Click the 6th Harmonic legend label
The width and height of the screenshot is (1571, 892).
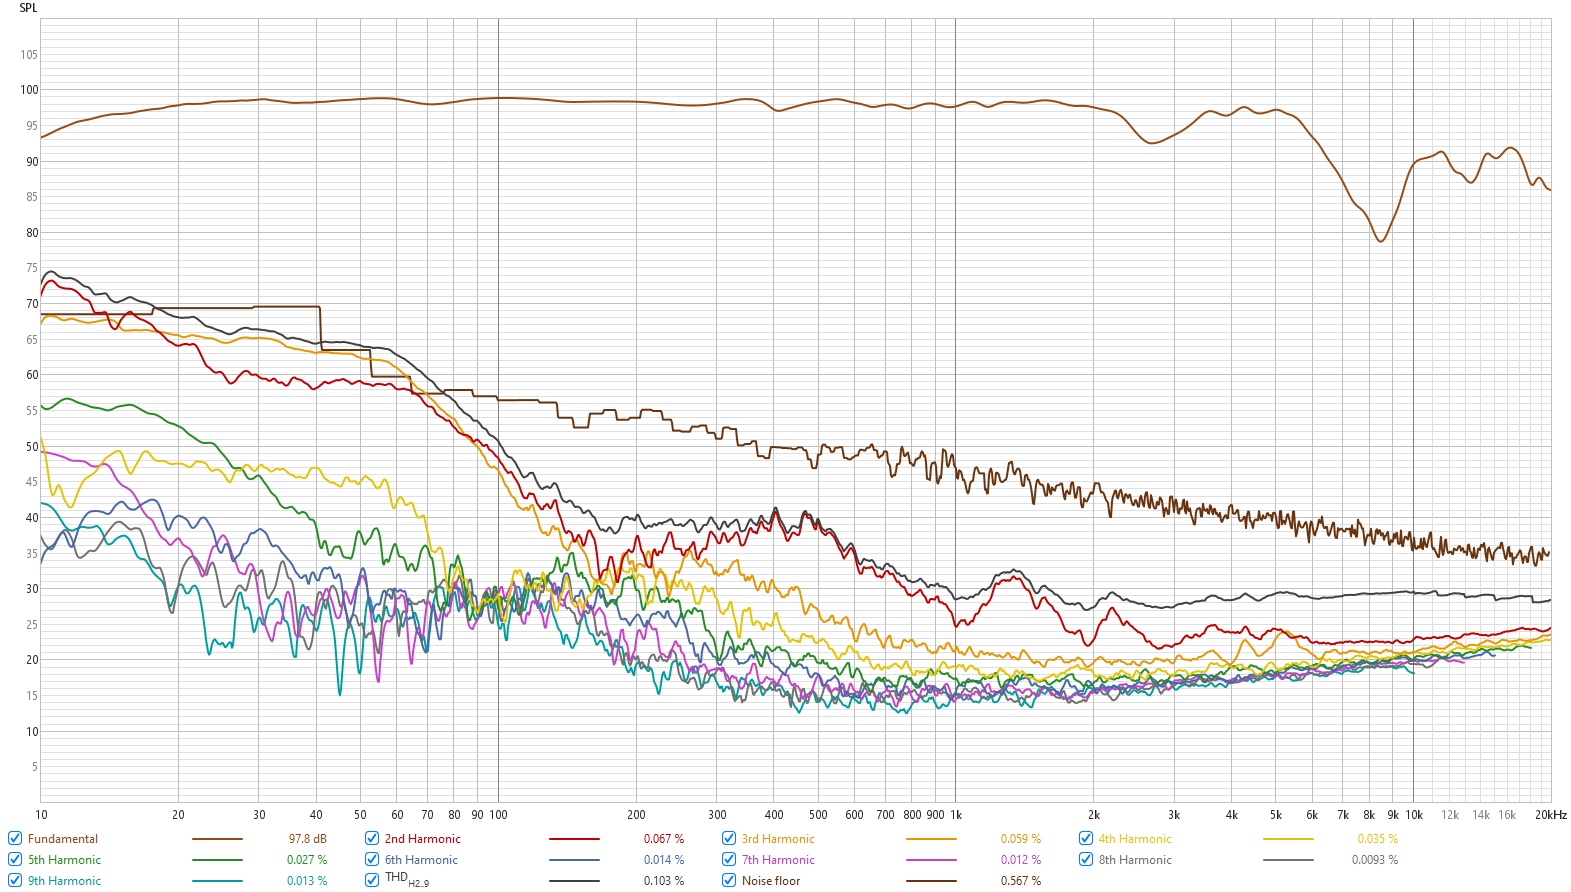(x=421, y=860)
